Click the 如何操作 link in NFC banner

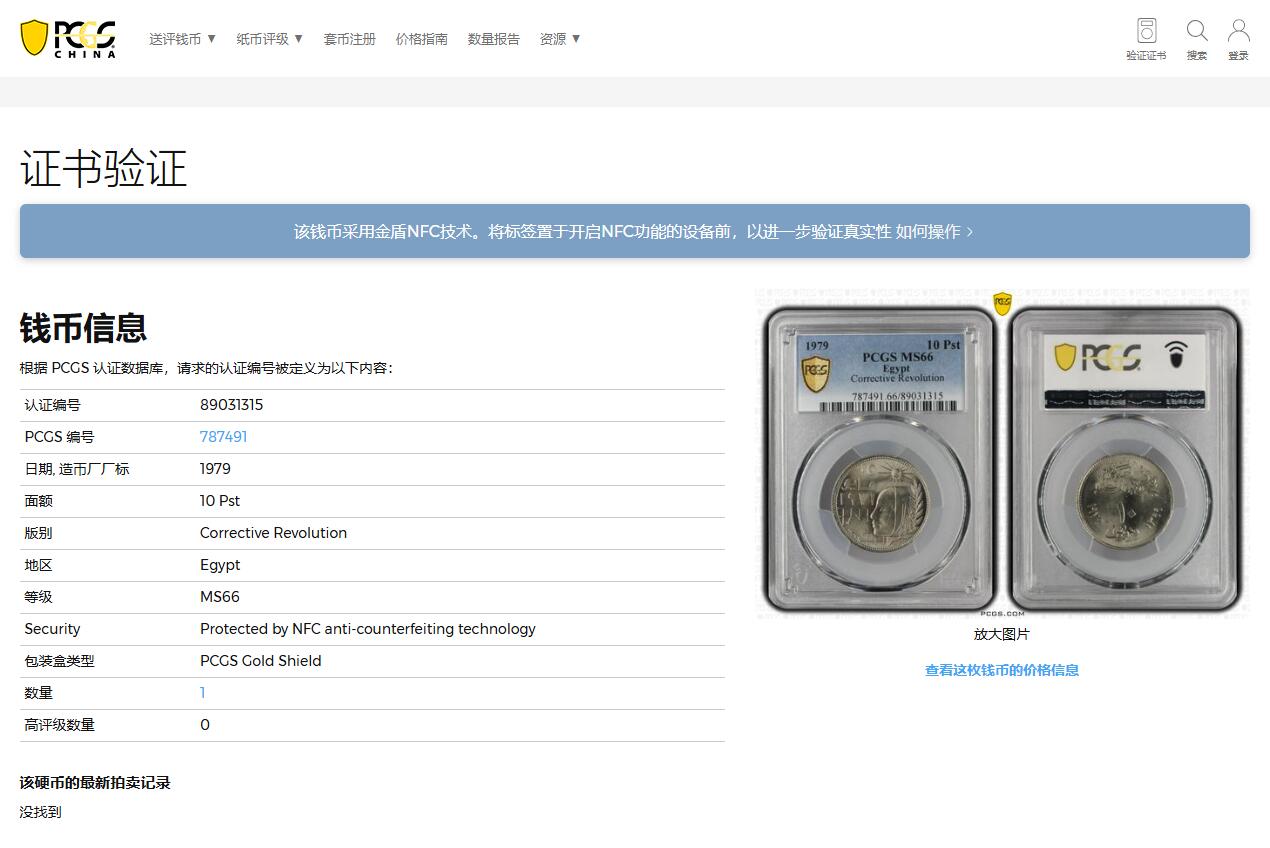(934, 231)
